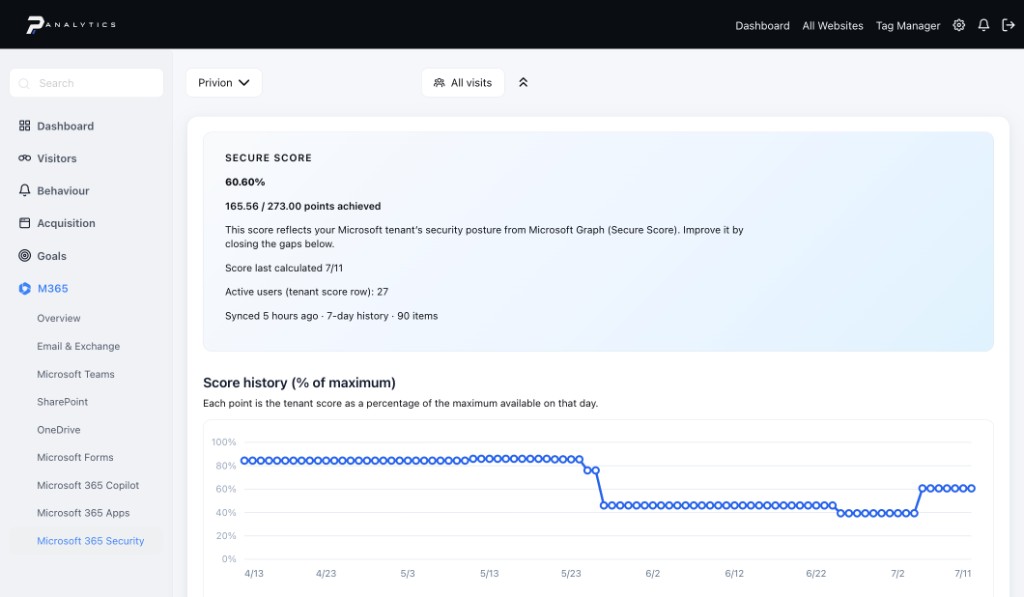Click the Behaviour bell icon in sidebar
Image resolution: width=1024 pixels, height=597 pixels.
tap(24, 190)
